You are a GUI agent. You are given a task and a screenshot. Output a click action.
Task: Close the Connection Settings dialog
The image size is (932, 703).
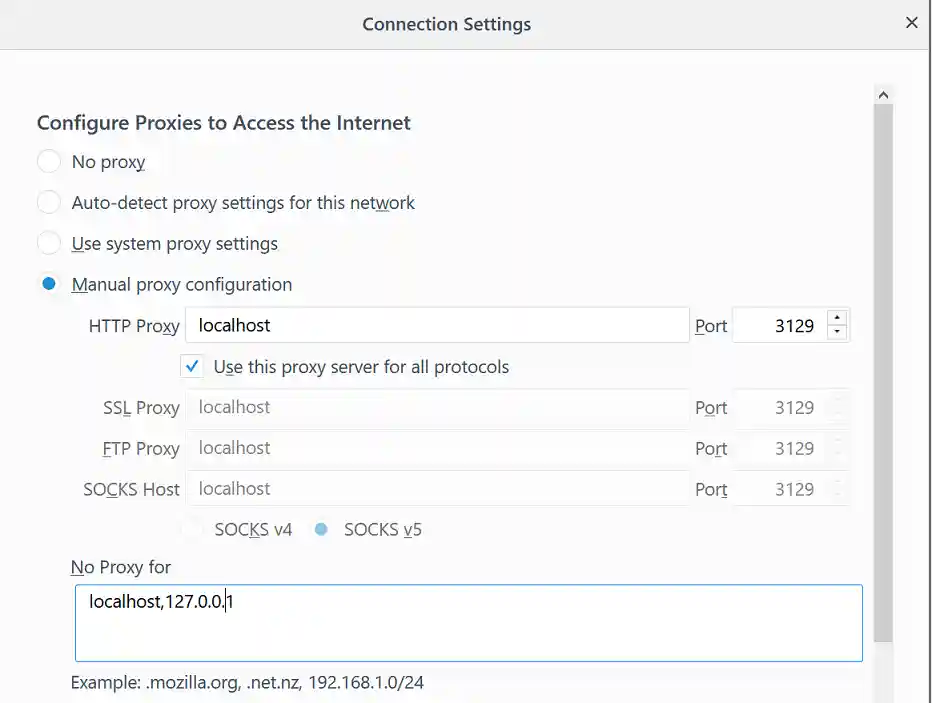(x=911, y=23)
